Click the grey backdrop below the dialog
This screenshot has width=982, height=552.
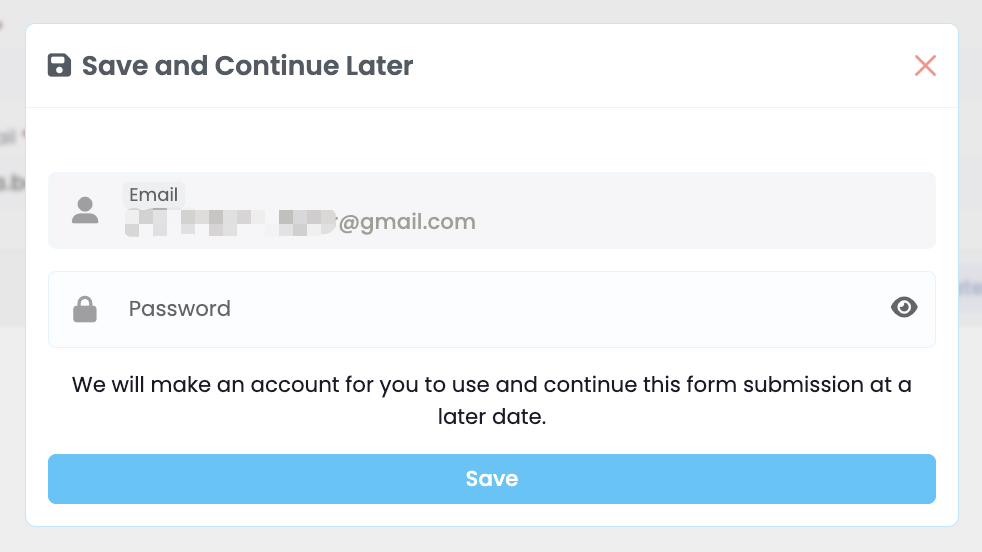point(492,539)
